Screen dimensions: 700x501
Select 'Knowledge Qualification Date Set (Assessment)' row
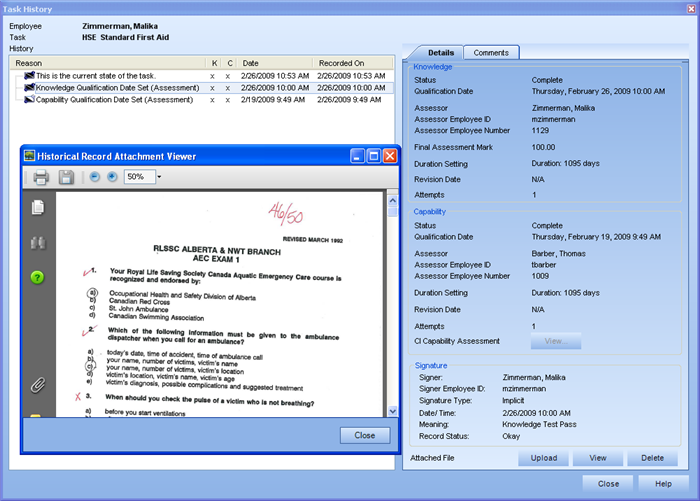[x=202, y=88]
